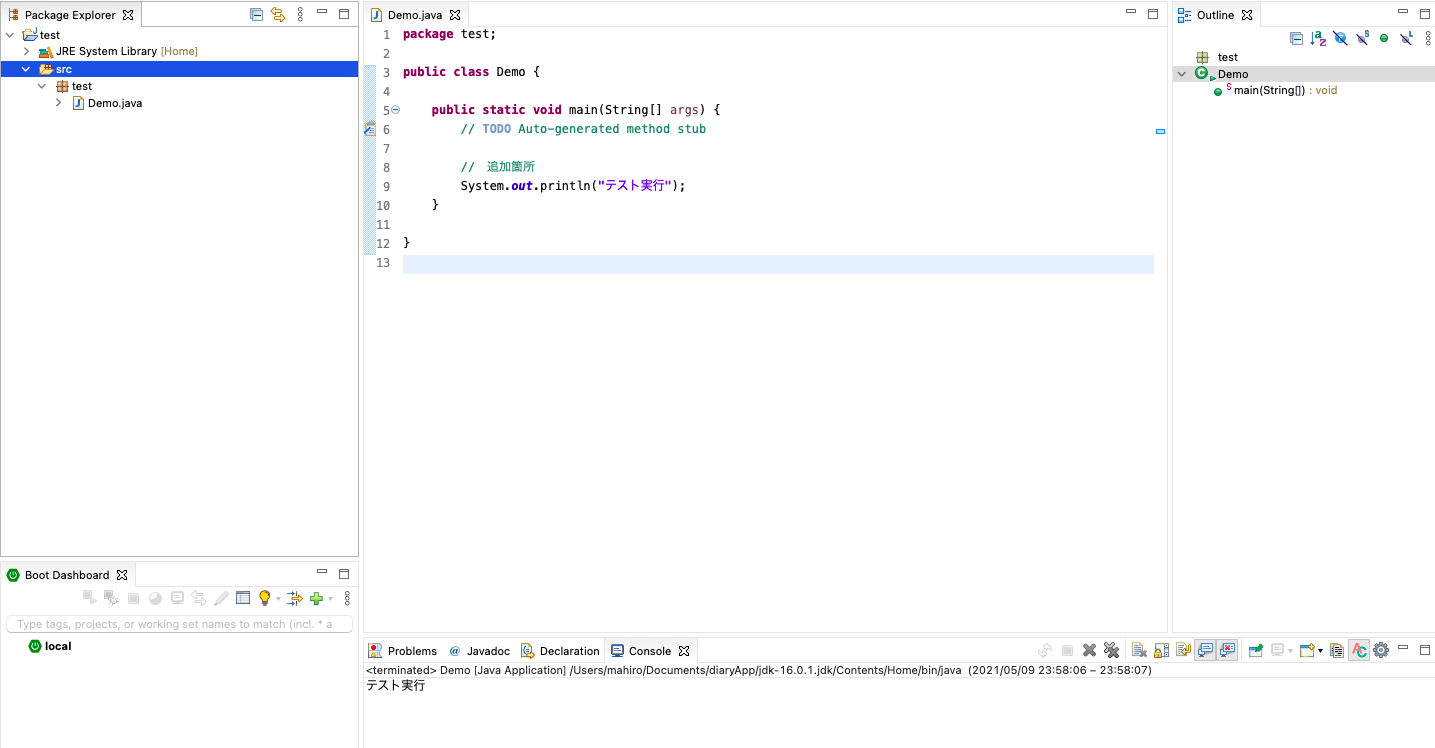Hide static members in the Outline view
Screen dimensions: 1435x748
1363,38
